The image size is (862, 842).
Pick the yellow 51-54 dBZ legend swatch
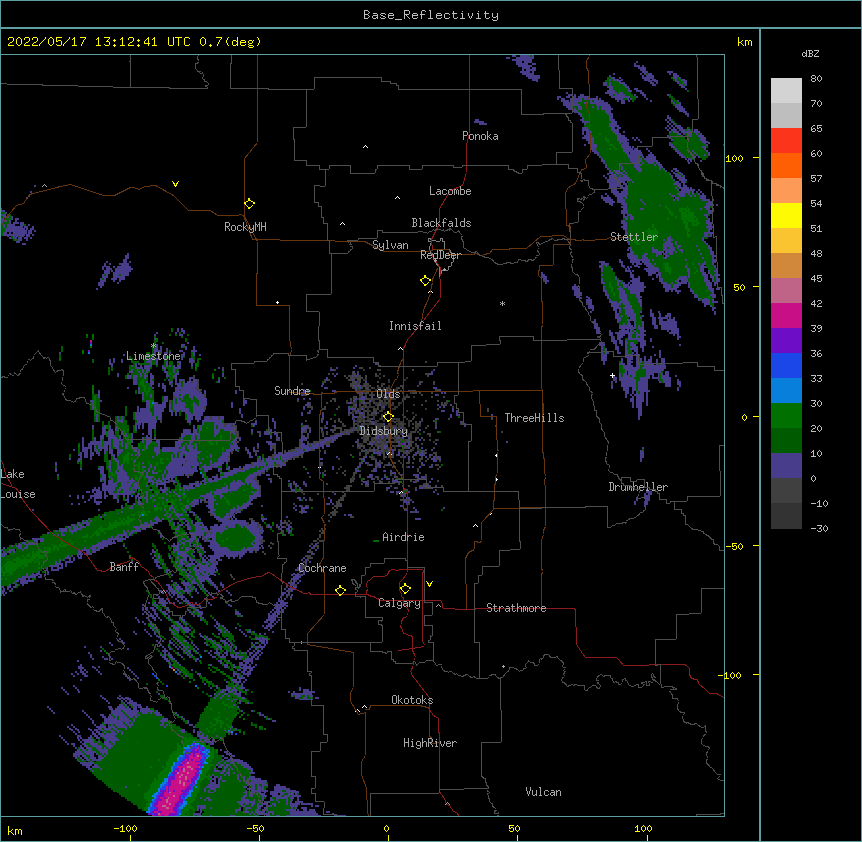point(786,216)
